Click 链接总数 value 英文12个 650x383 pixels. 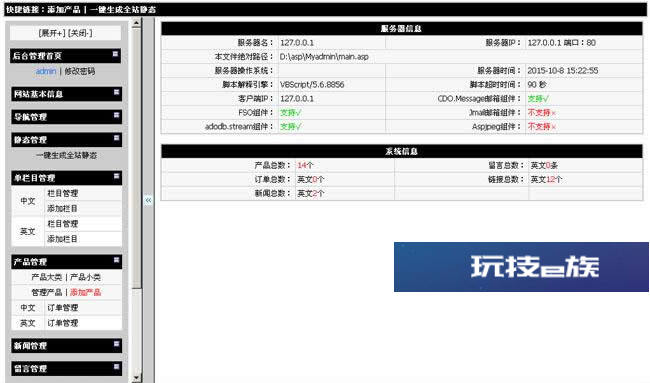546,179
